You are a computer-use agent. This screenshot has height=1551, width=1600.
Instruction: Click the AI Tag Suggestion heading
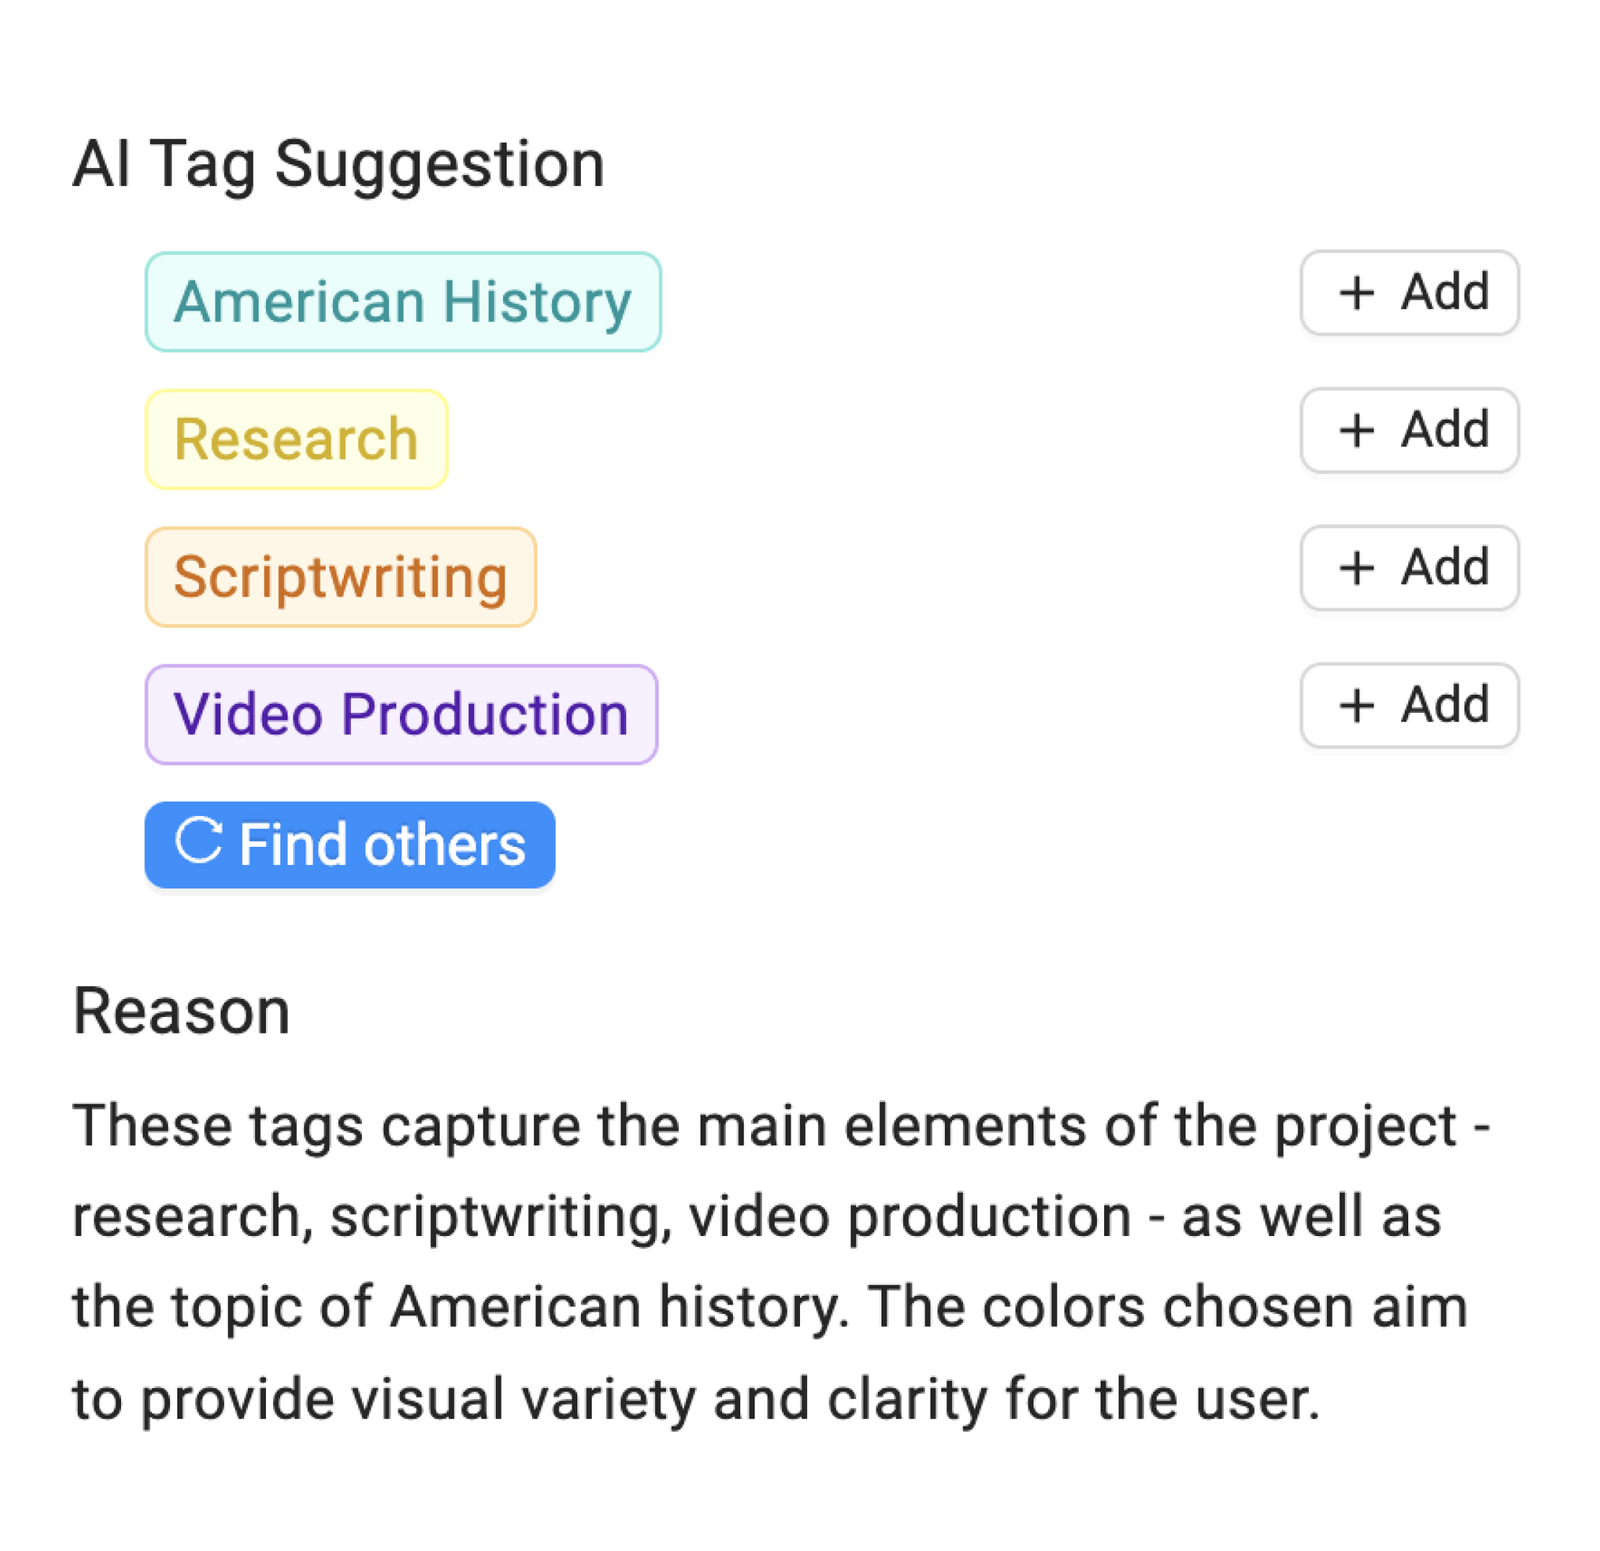pyautogui.click(x=338, y=163)
